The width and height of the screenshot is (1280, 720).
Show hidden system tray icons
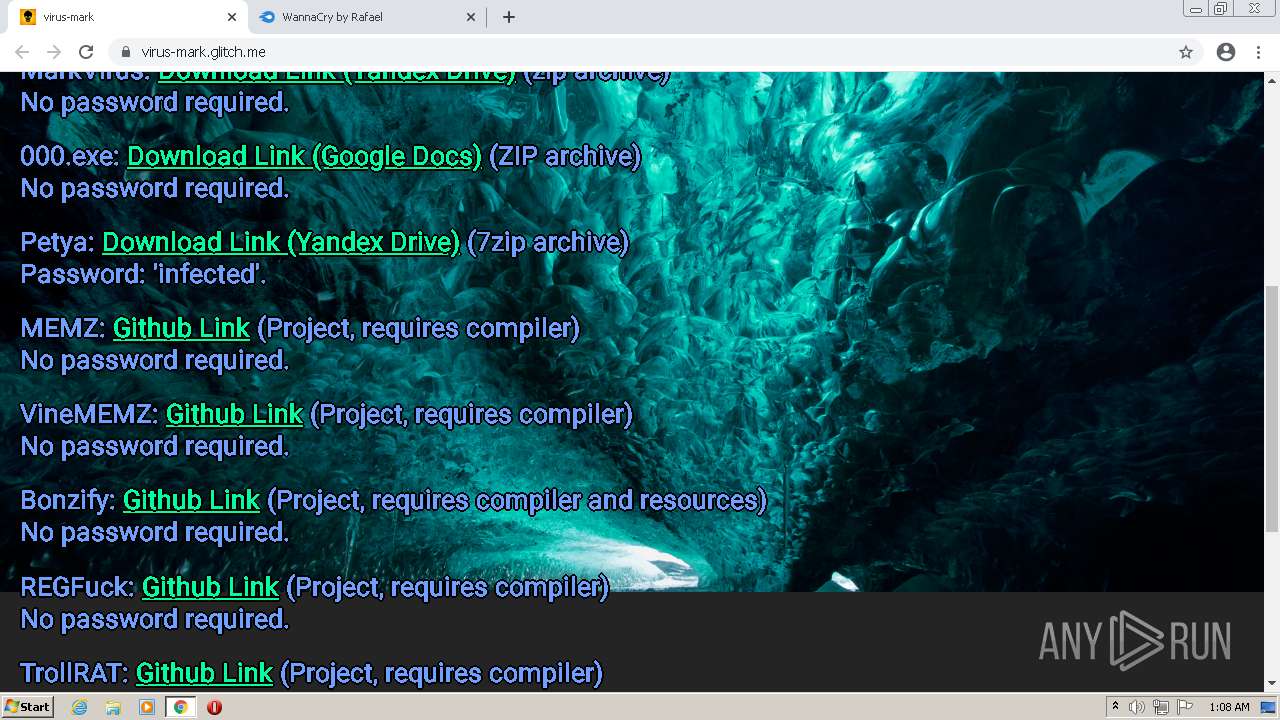tap(1115, 707)
